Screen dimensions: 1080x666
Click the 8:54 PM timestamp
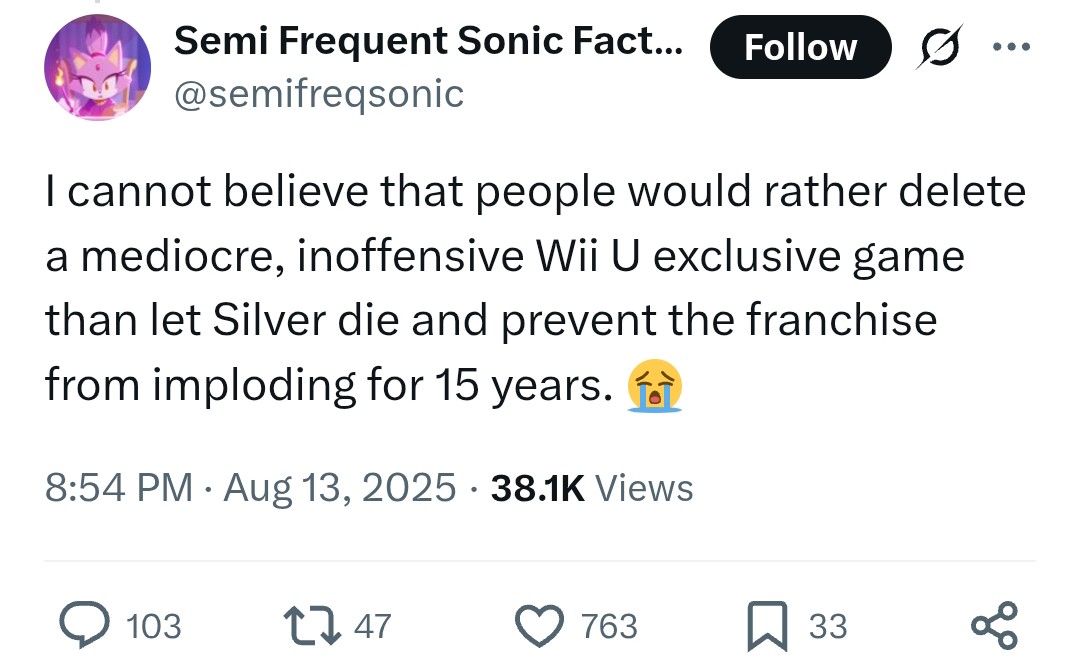tap(119, 488)
